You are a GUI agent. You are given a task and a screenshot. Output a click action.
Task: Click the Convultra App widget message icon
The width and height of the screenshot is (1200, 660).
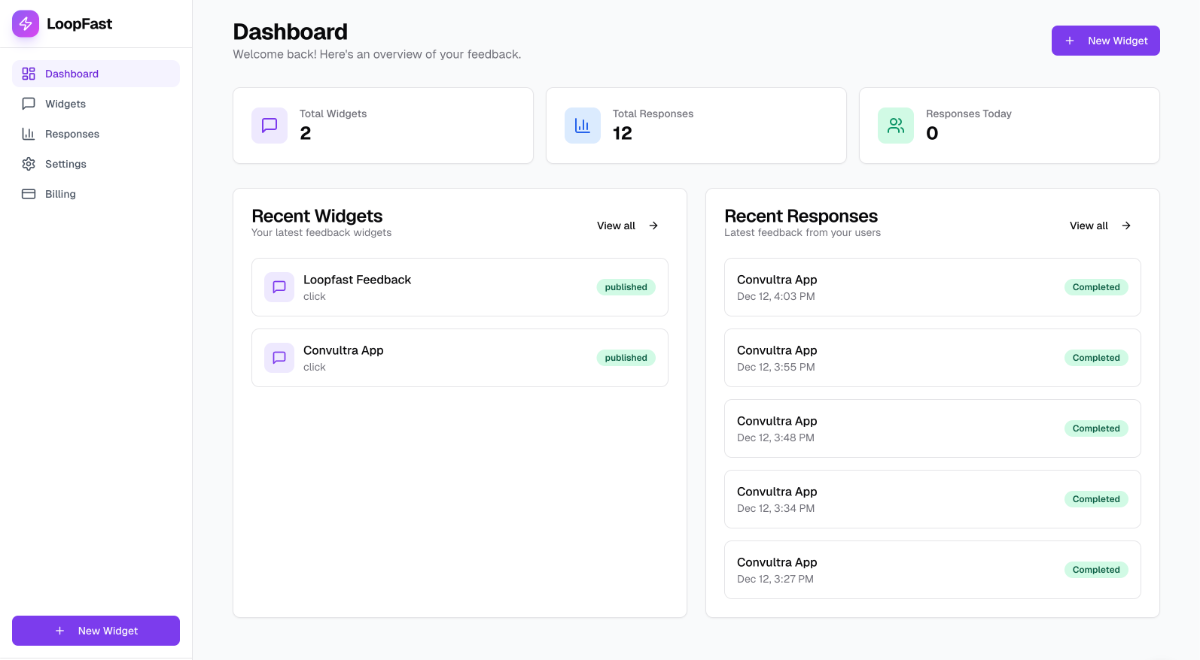coord(279,358)
